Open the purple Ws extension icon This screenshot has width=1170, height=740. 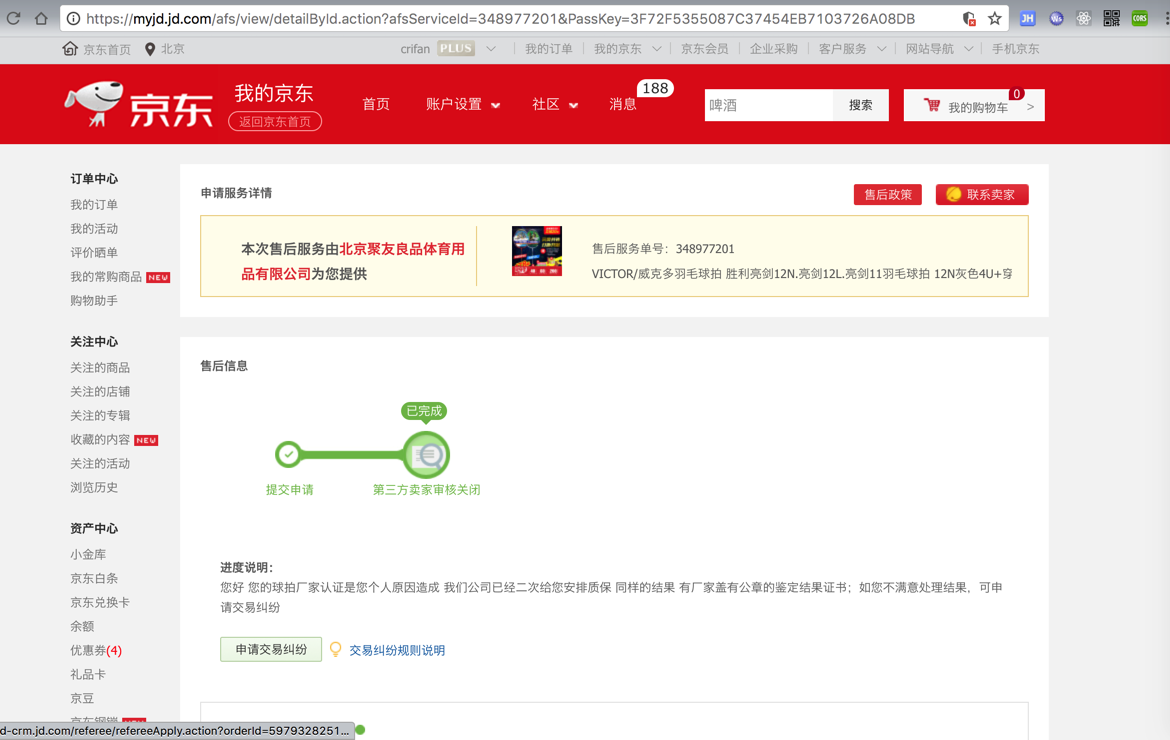[x=1056, y=19]
